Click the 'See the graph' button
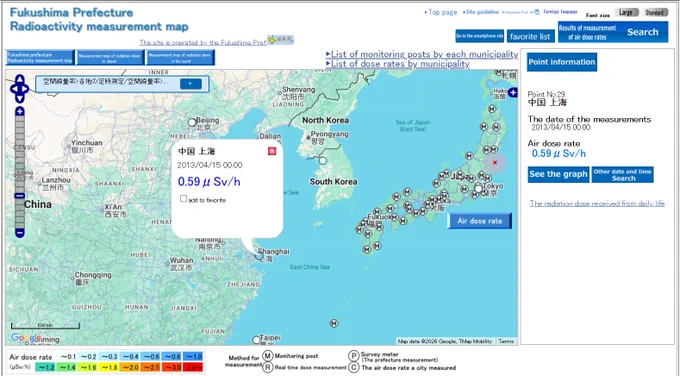680x376 pixels. tap(558, 174)
